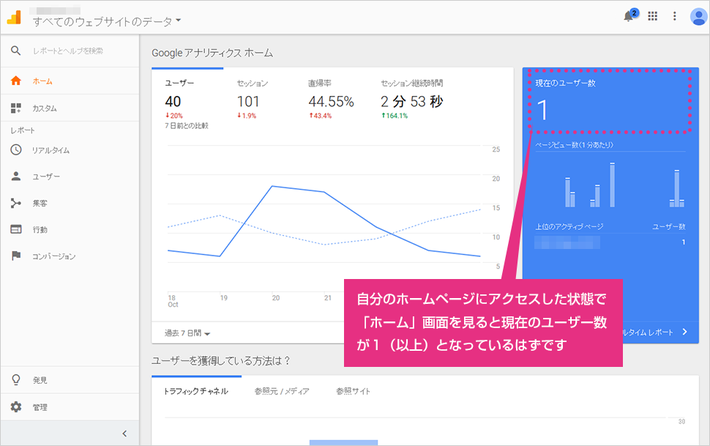
Task: Click the ページビュー数(1 分あたり) label
Action: [574, 145]
